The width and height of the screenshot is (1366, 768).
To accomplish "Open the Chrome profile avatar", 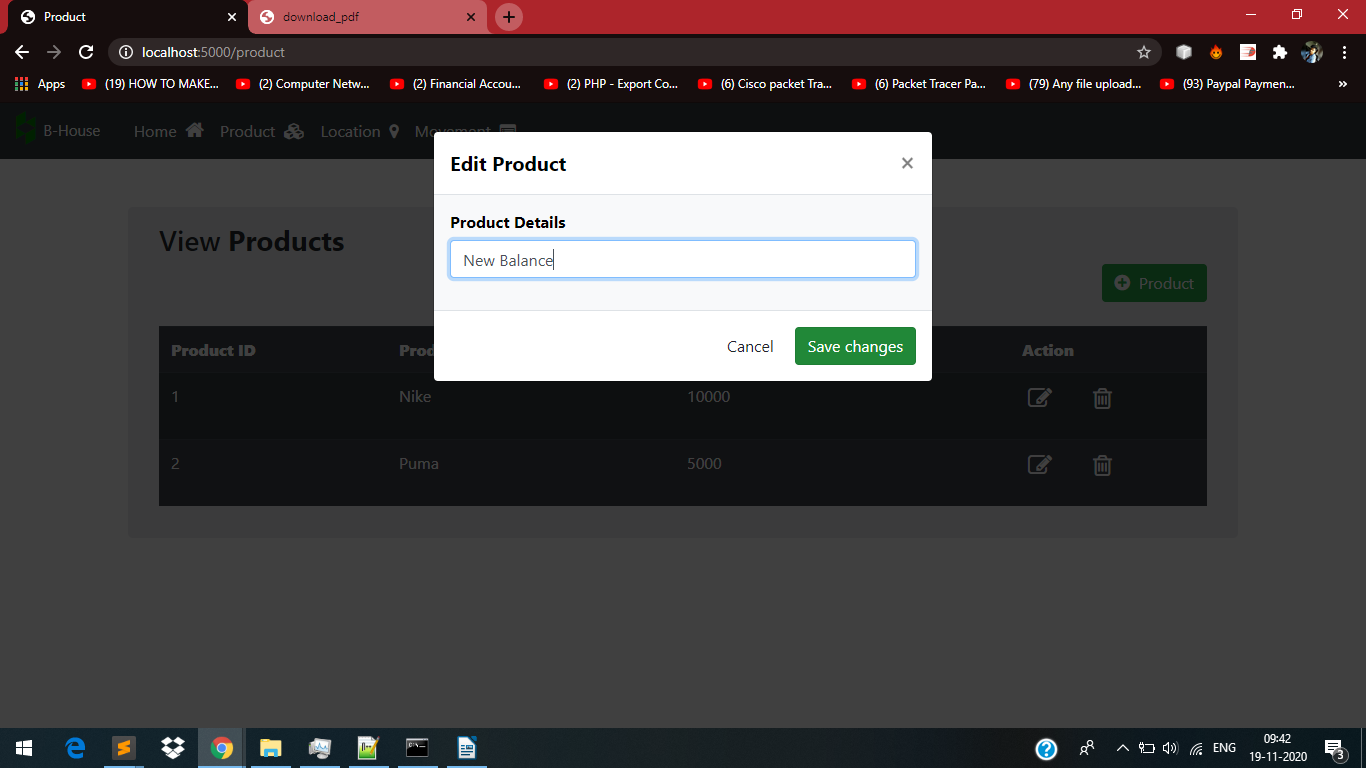I will [x=1312, y=52].
